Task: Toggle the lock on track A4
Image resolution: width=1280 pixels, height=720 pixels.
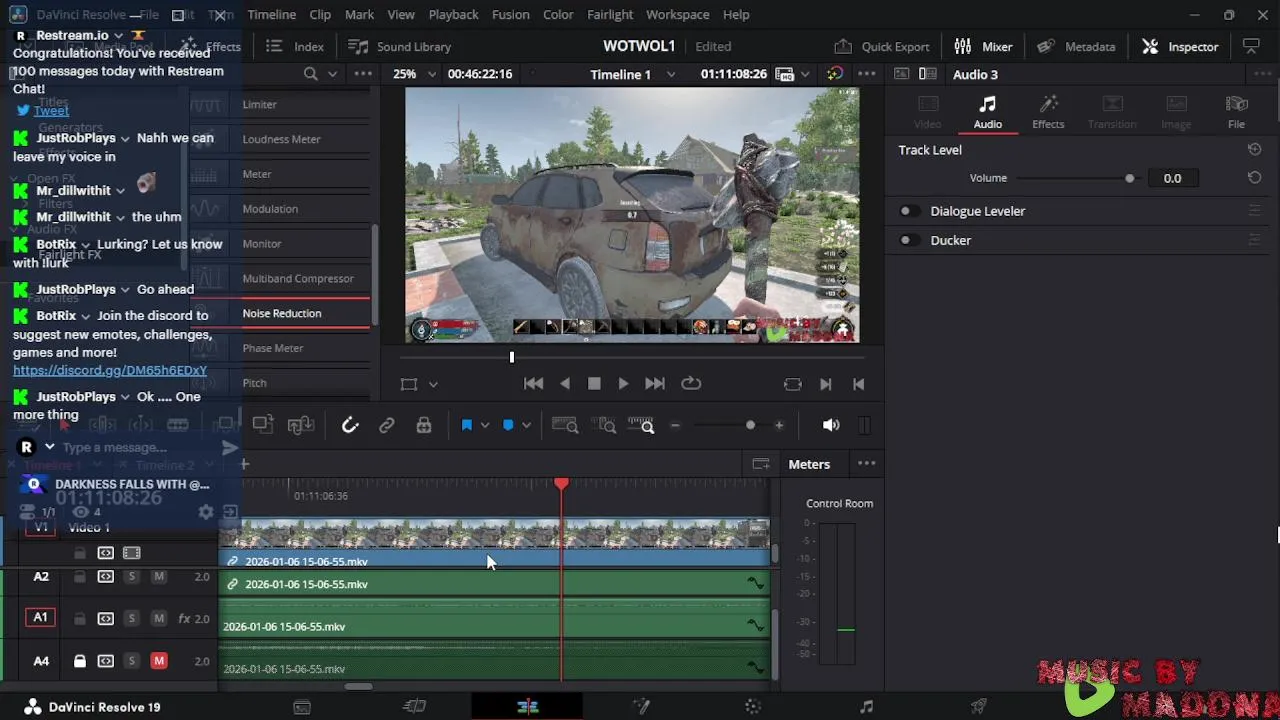Action: [x=80, y=661]
